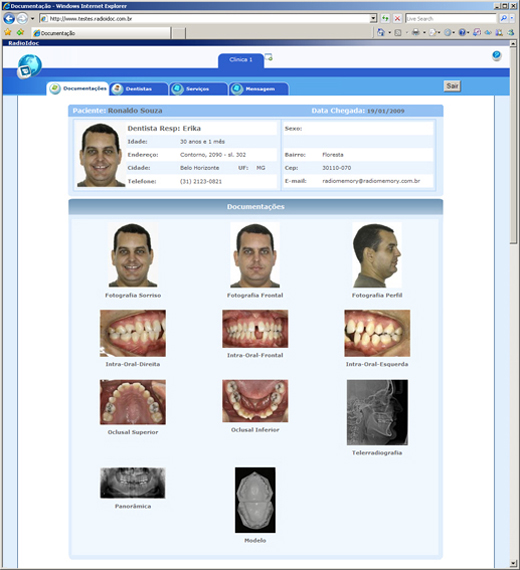Screen dimensions: 520x570
Task: Select the Clínica 1 tab
Action: [241, 60]
